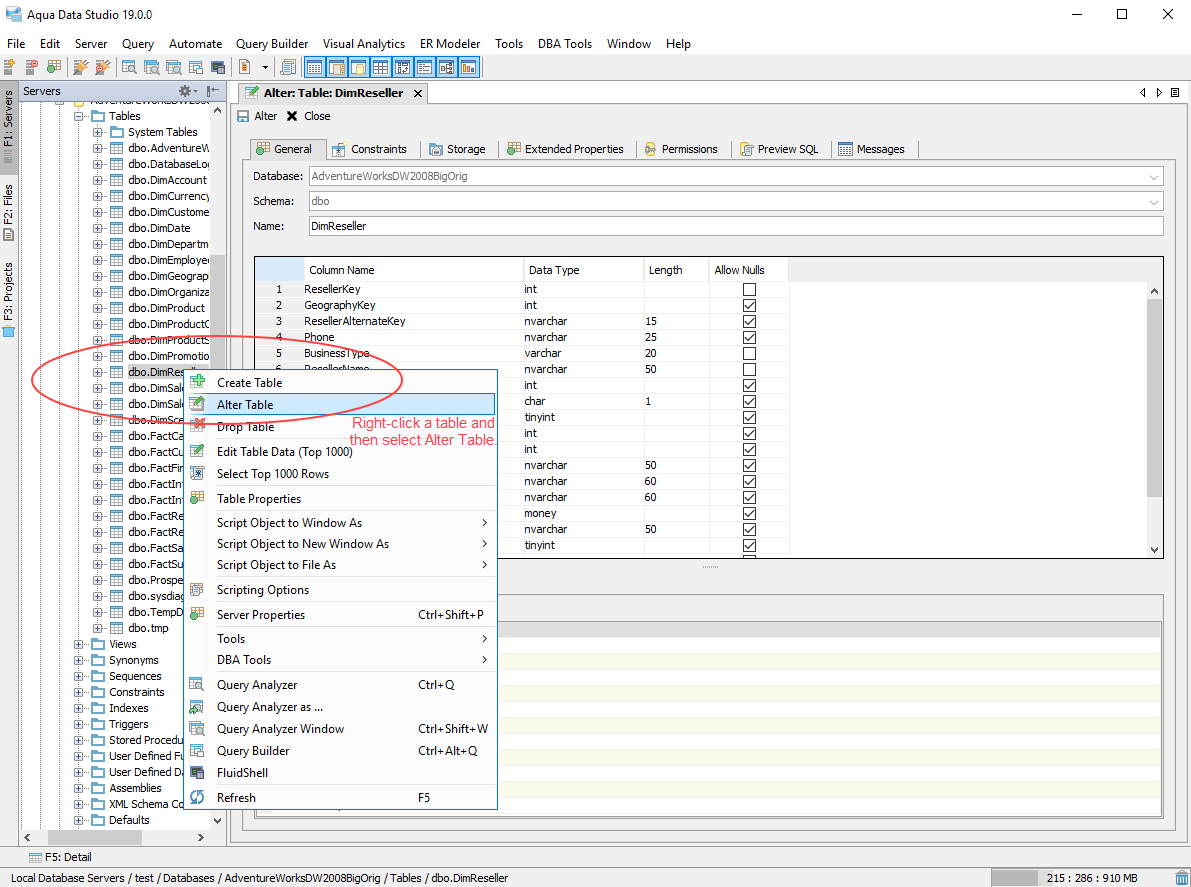Expand the Triggers folder
The image size is (1191, 887).
coord(78,724)
